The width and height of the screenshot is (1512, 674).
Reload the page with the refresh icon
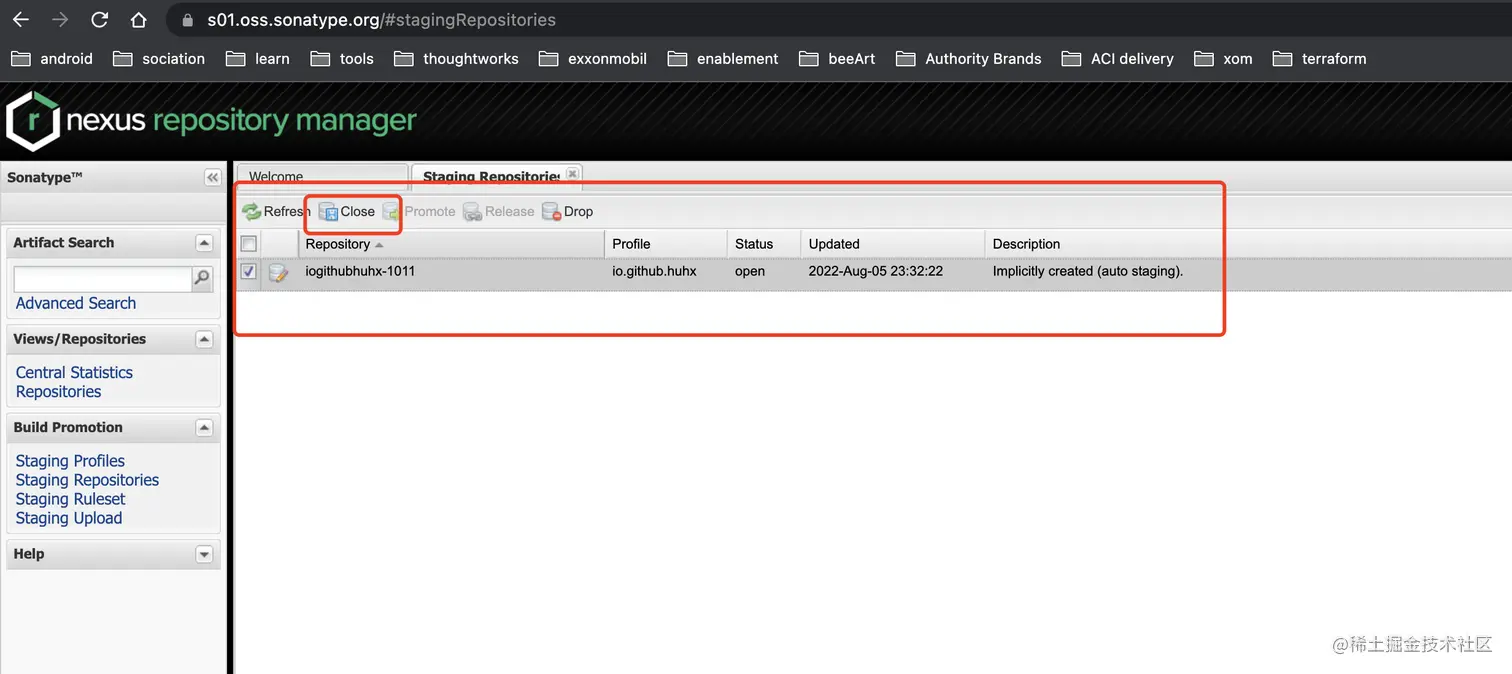[x=99, y=19]
